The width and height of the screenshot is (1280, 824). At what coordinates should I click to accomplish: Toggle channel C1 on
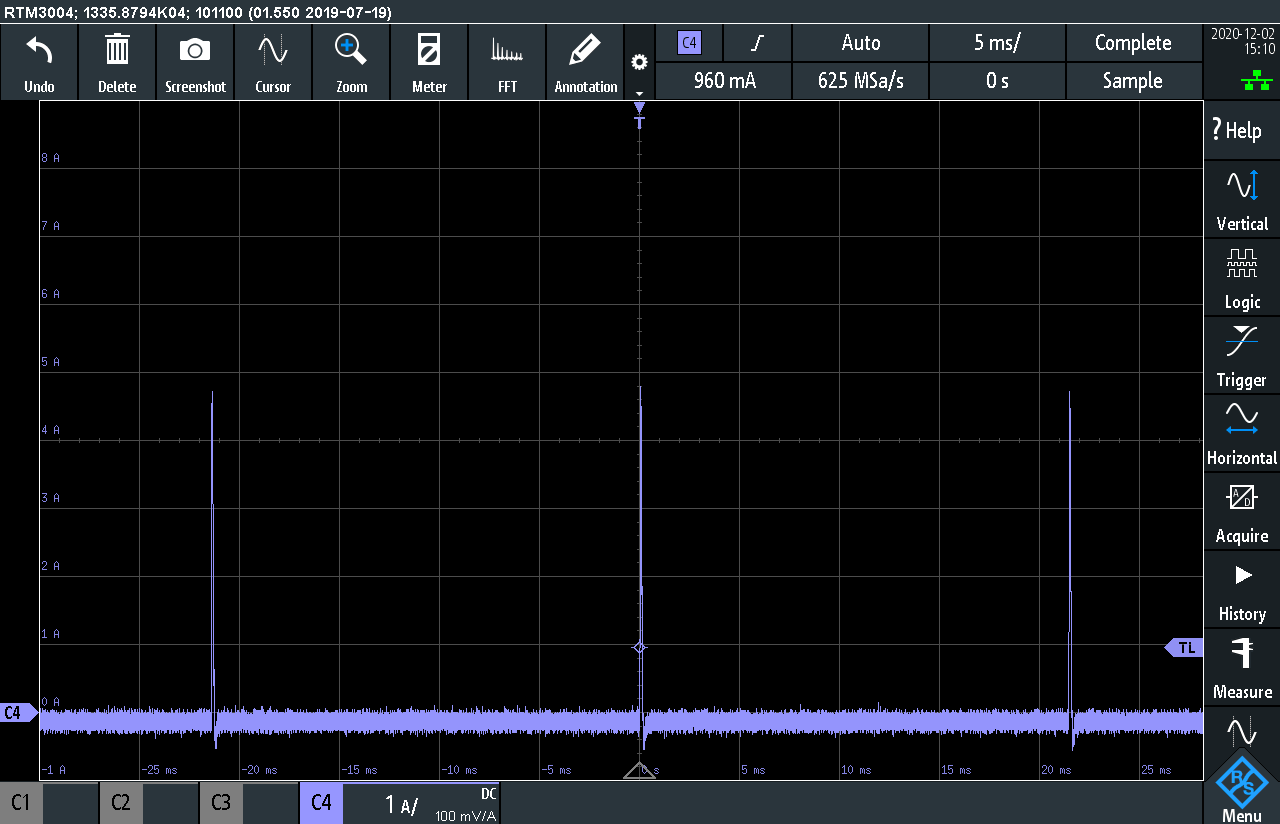[x=20, y=803]
